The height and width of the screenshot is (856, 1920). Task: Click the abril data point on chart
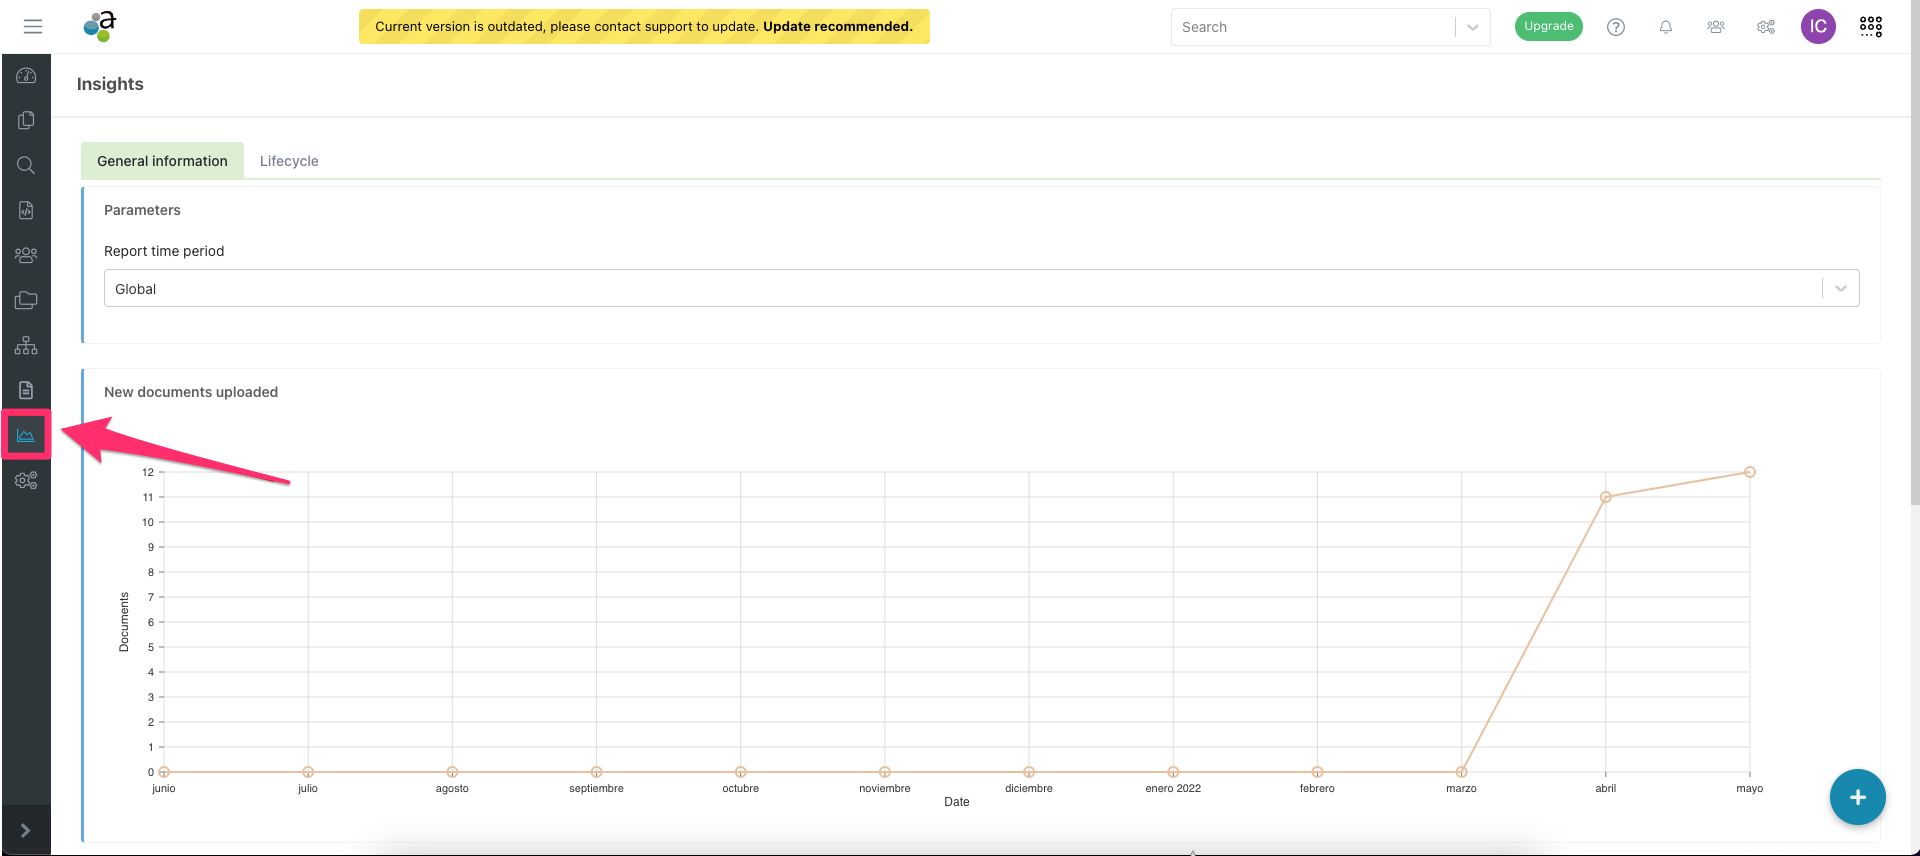point(1606,497)
